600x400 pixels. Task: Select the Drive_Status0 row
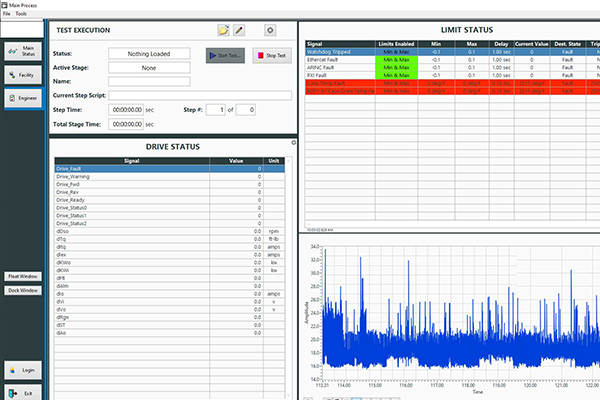(x=170, y=208)
